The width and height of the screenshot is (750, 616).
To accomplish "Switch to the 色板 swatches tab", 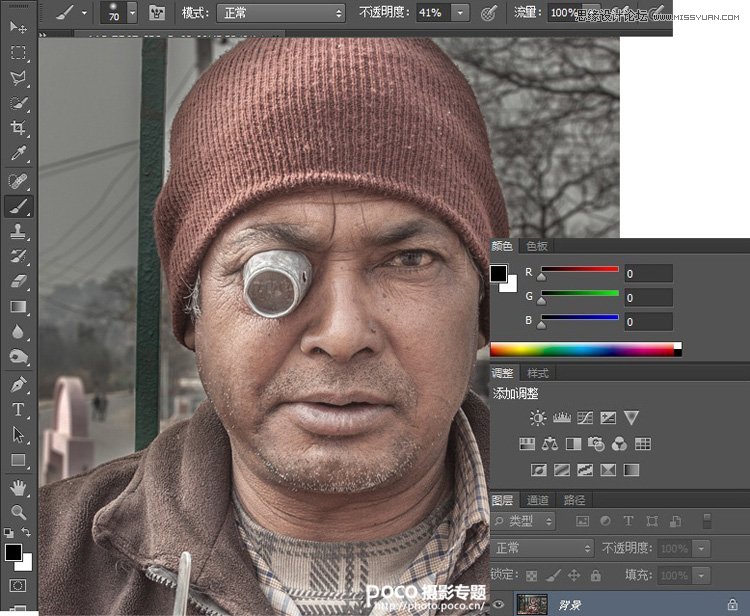I will (537, 246).
